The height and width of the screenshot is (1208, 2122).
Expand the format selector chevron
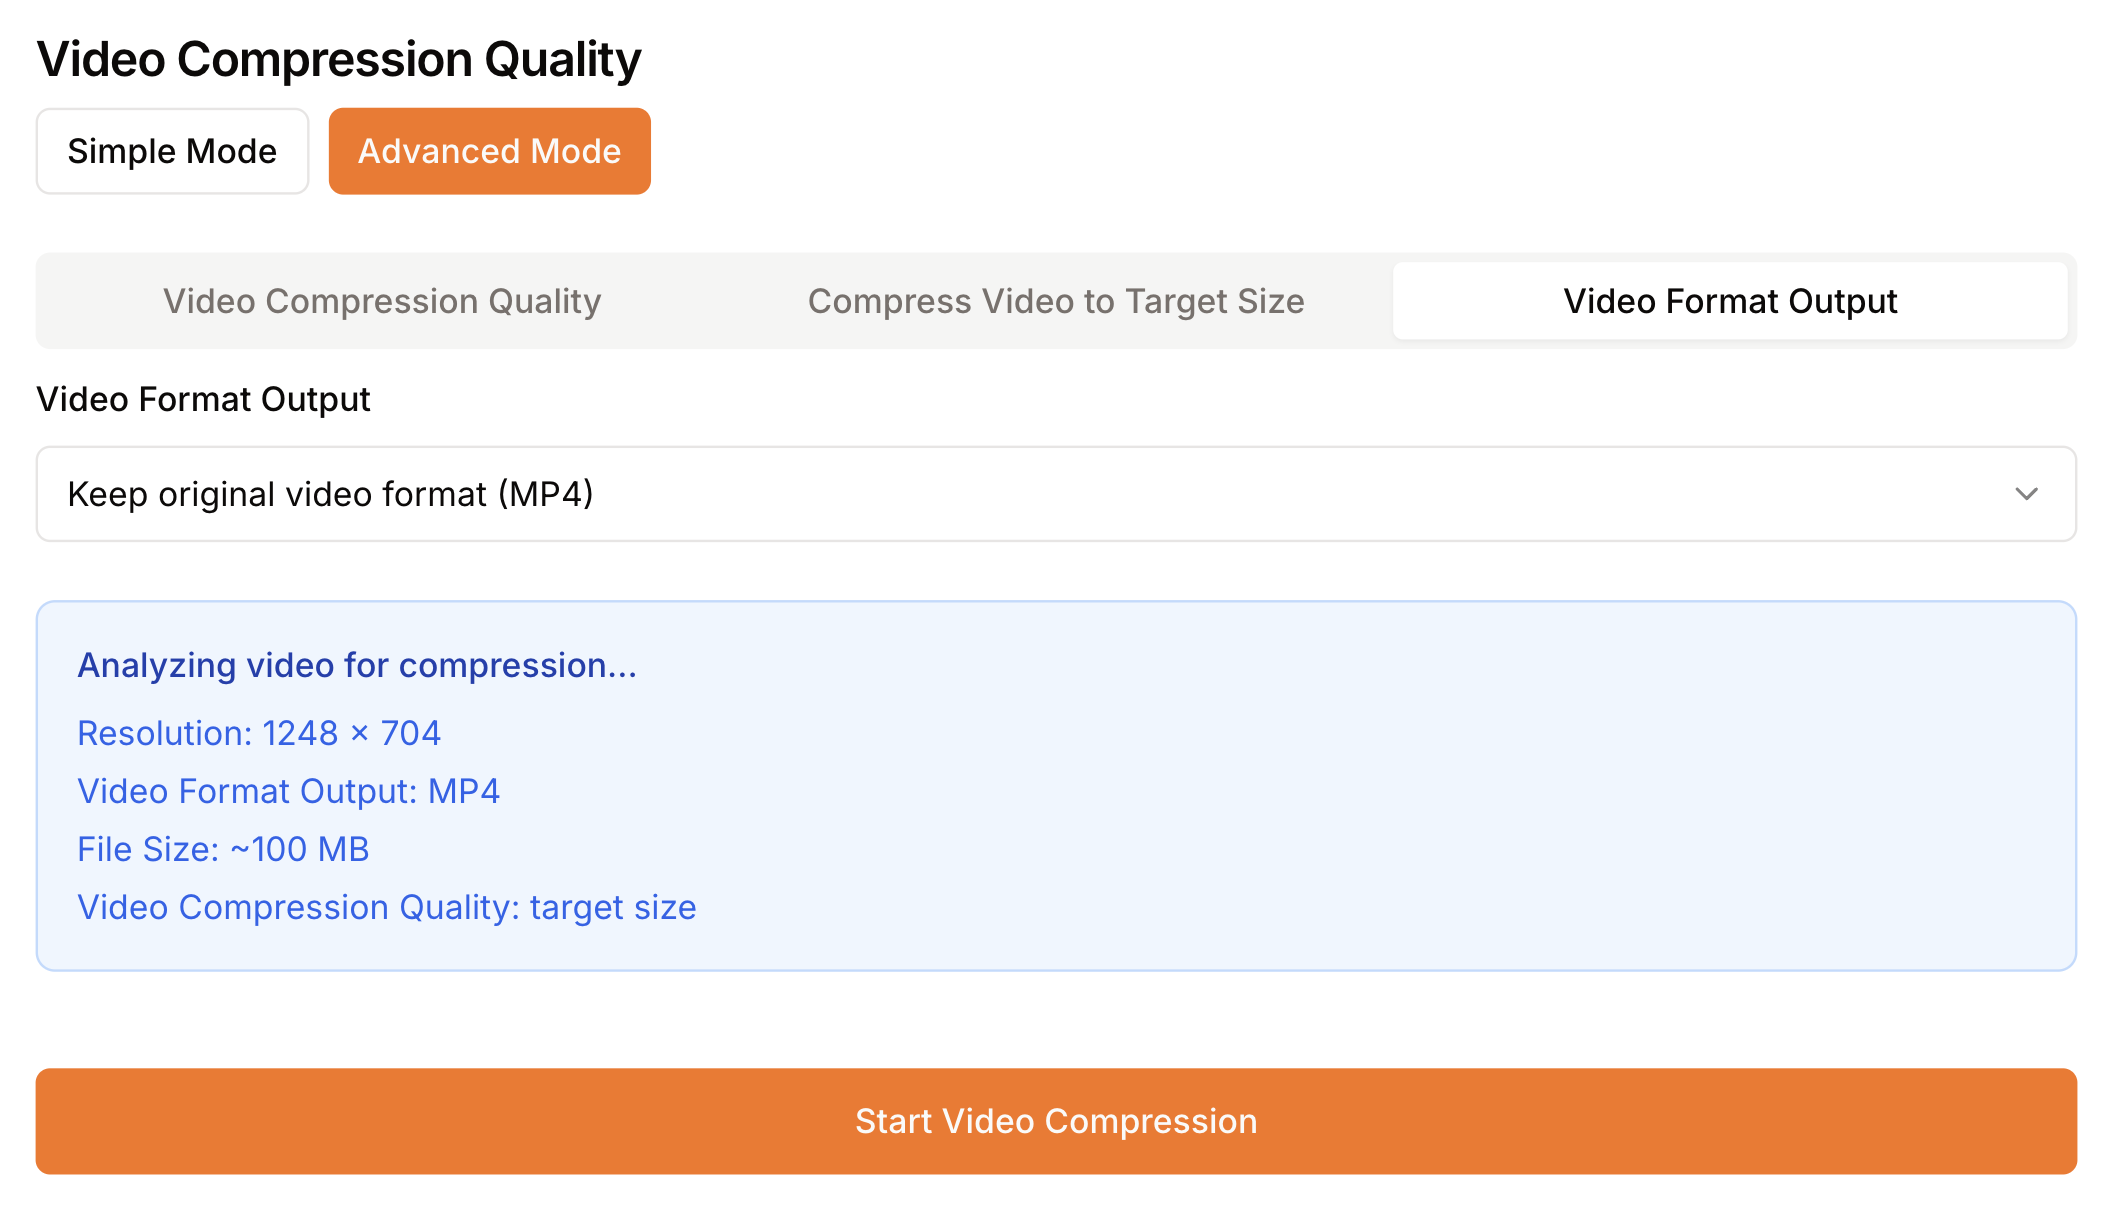pos(2026,494)
